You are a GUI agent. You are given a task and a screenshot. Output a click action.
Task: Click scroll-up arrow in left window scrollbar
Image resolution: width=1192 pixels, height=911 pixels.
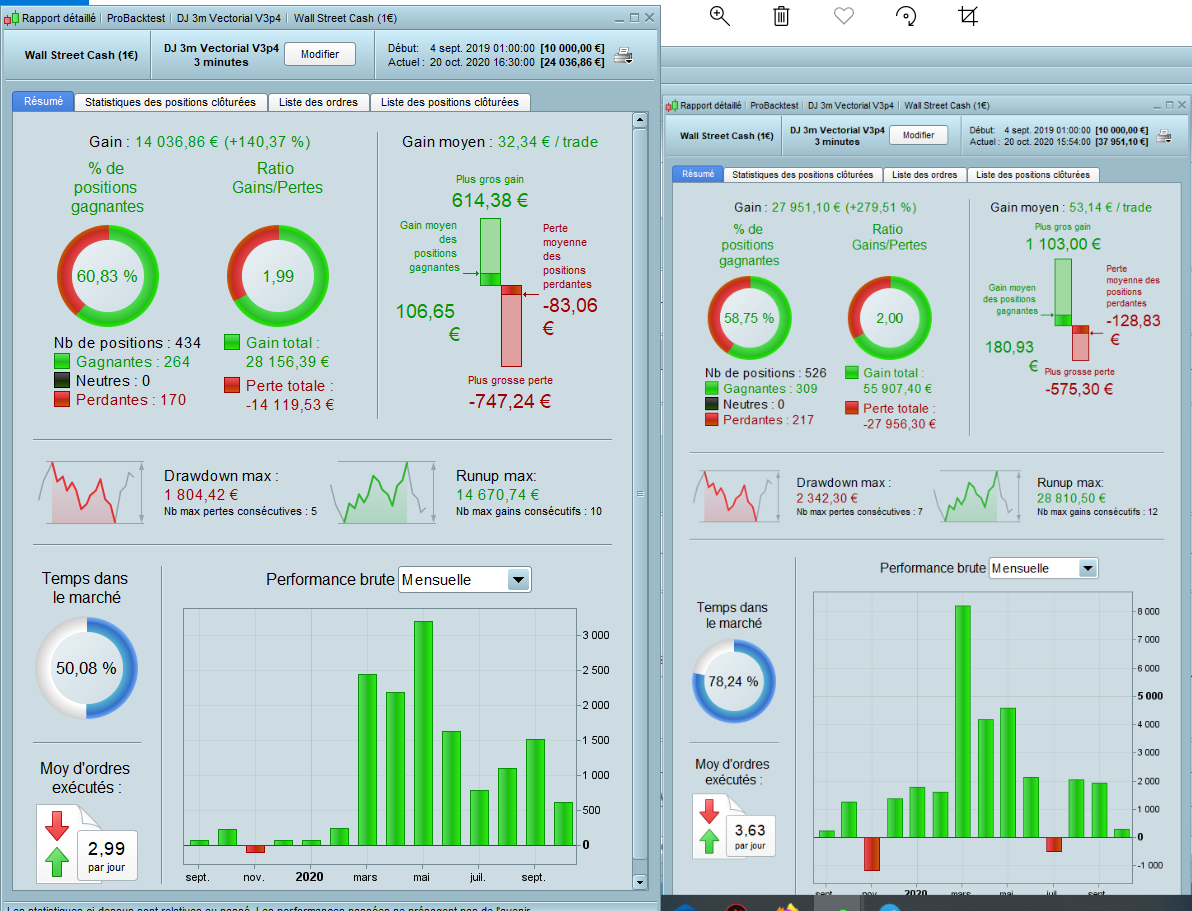point(639,120)
